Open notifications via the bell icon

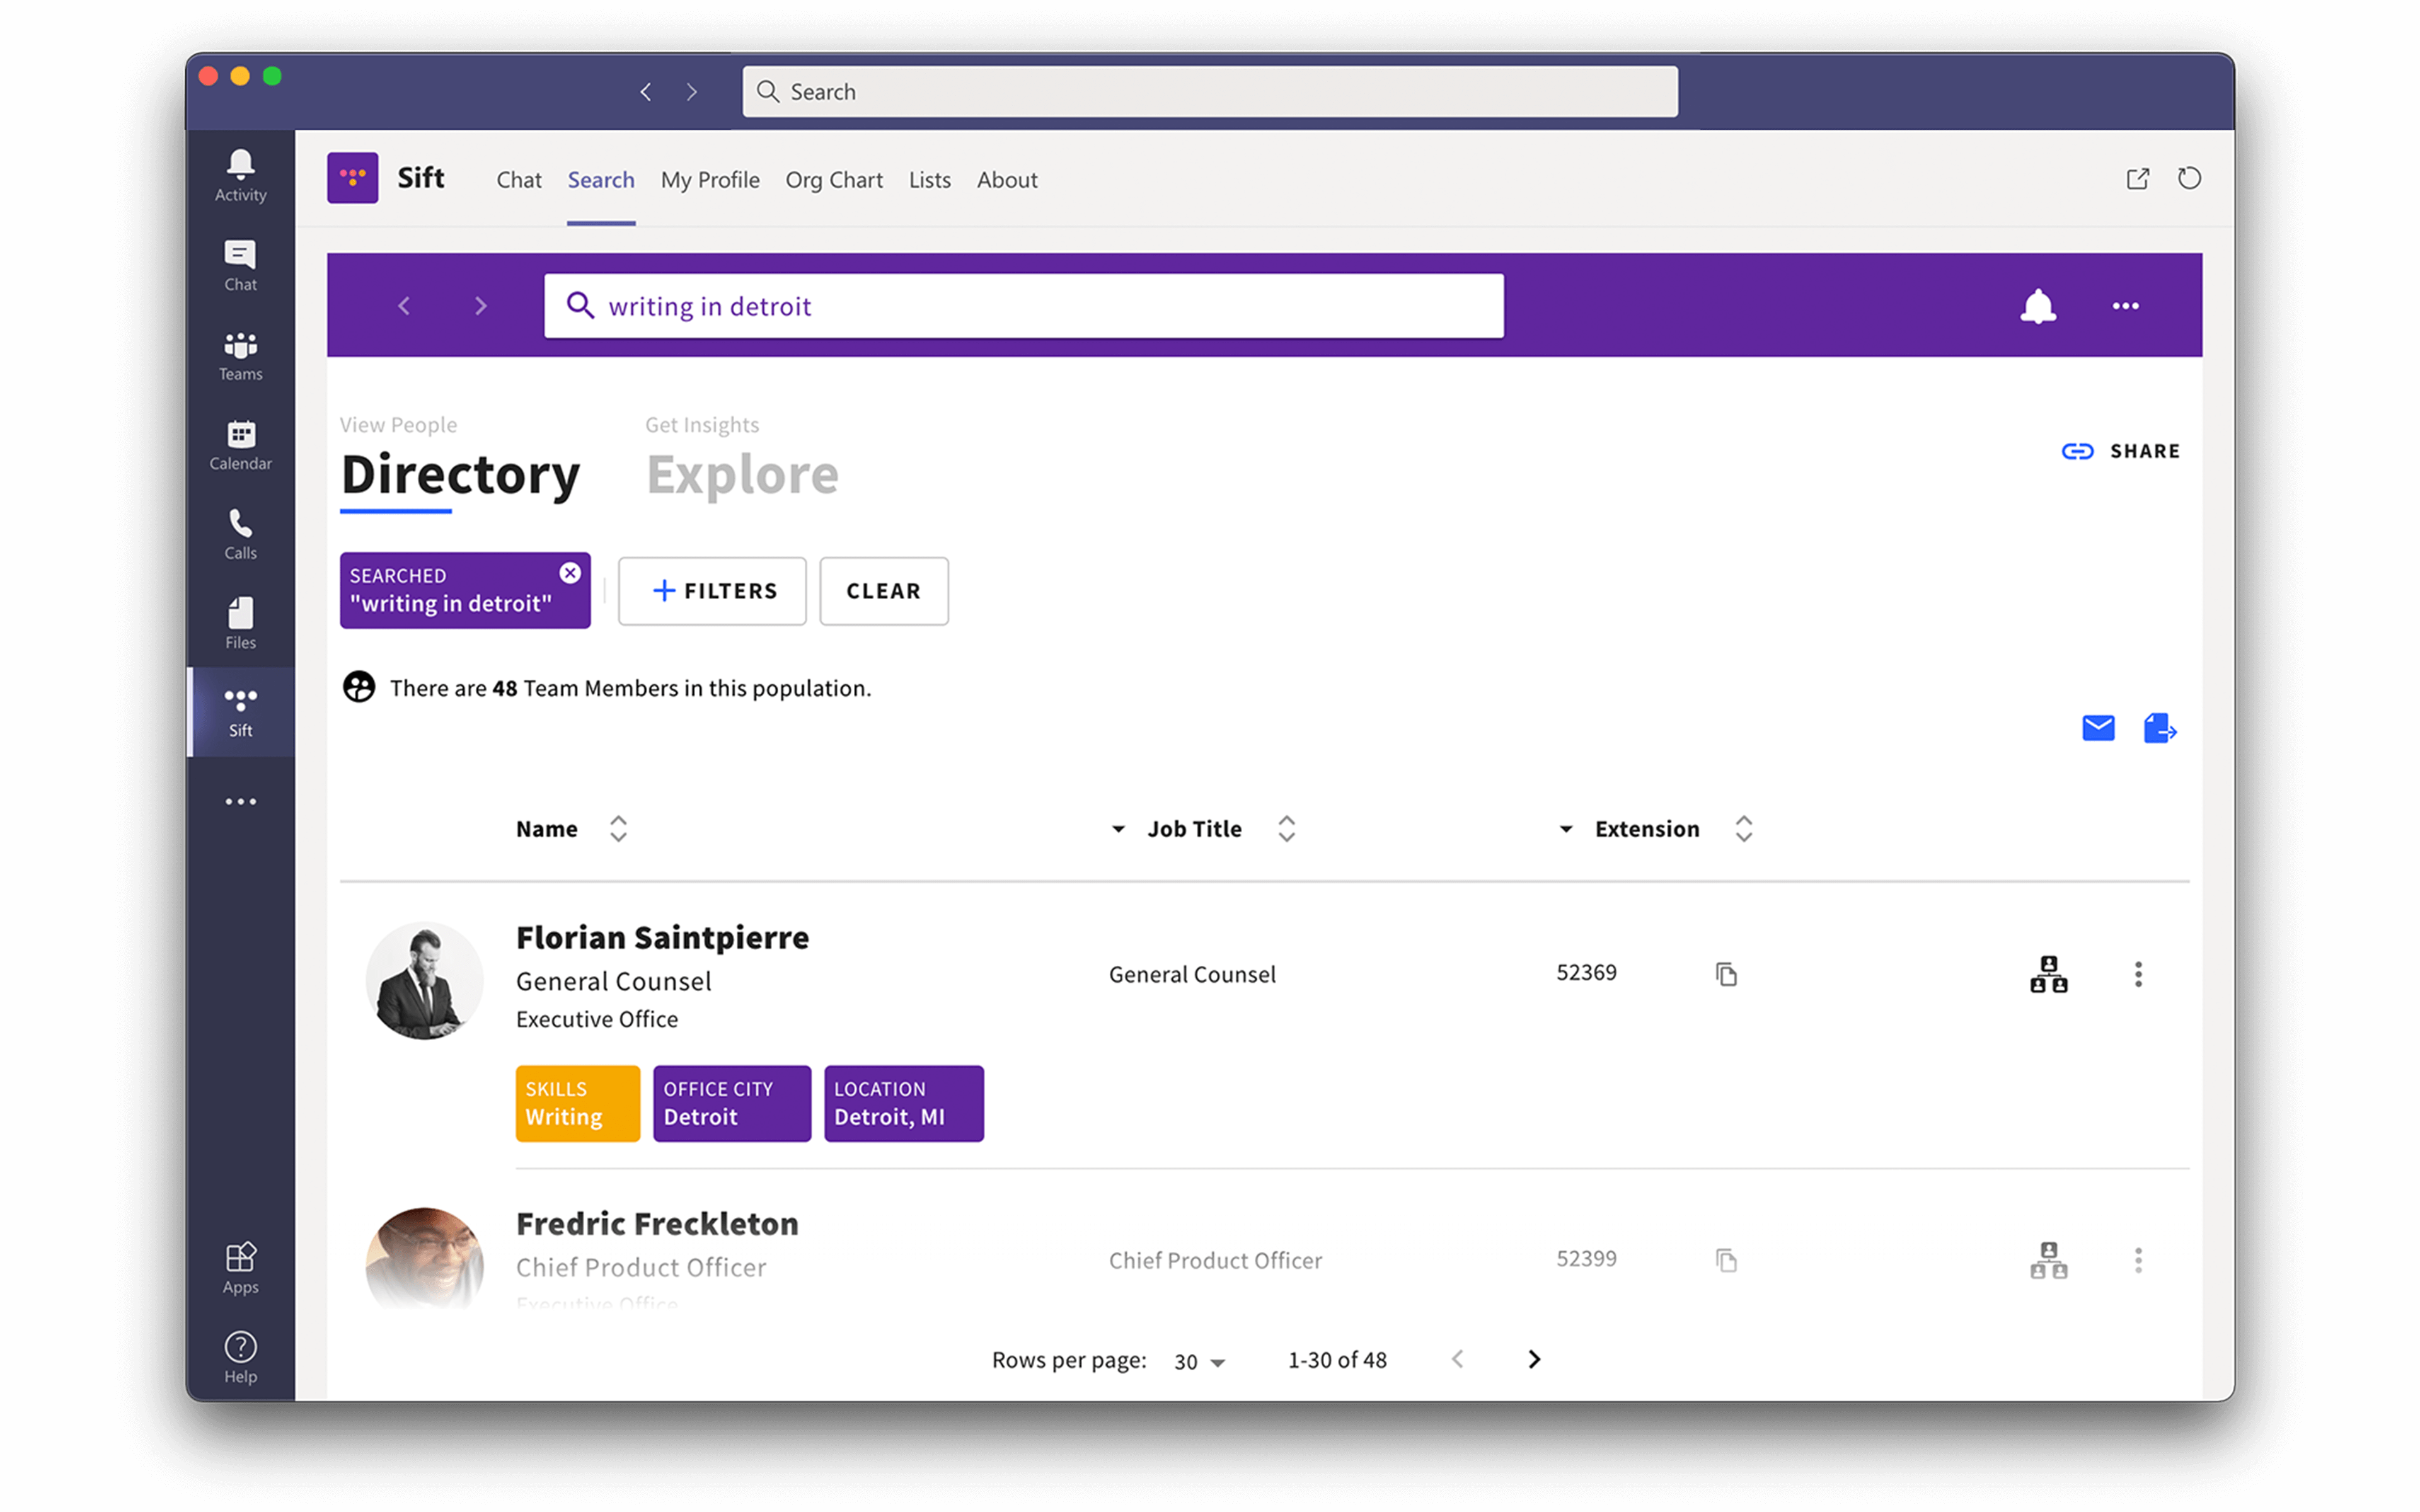[2040, 306]
